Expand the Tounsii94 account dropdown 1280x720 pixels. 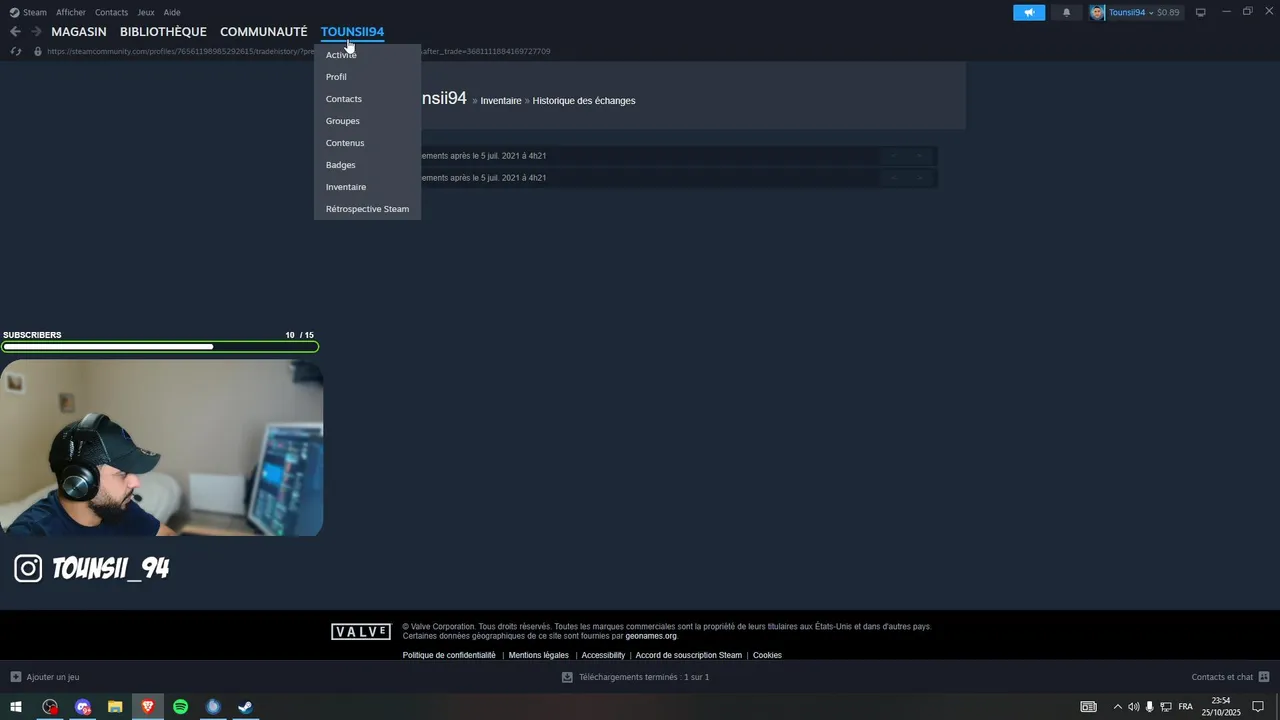point(1150,12)
